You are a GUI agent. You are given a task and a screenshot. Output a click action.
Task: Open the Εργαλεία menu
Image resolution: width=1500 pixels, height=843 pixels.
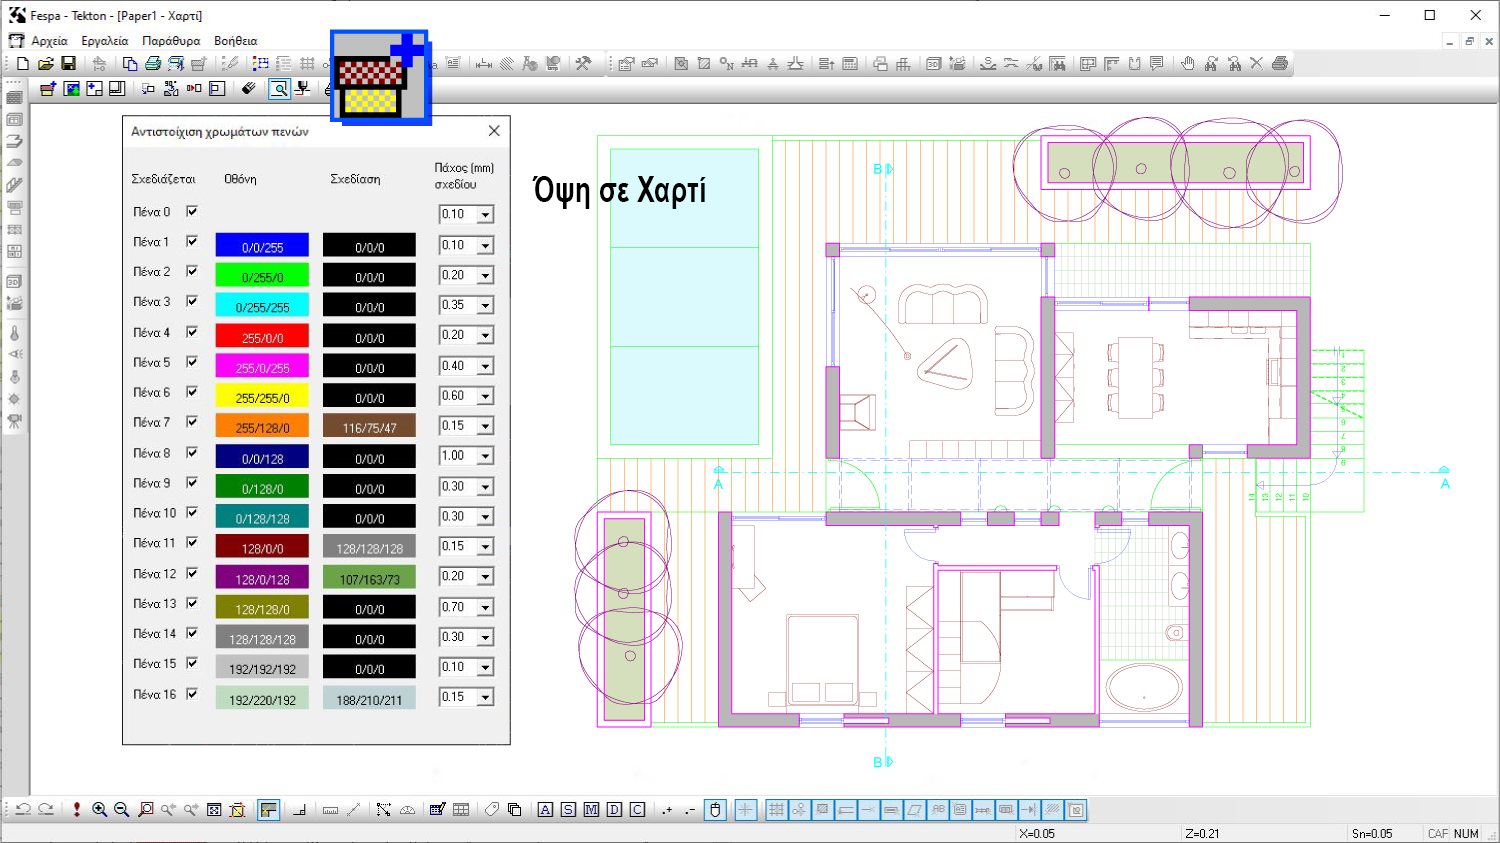click(x=105, y=41)
